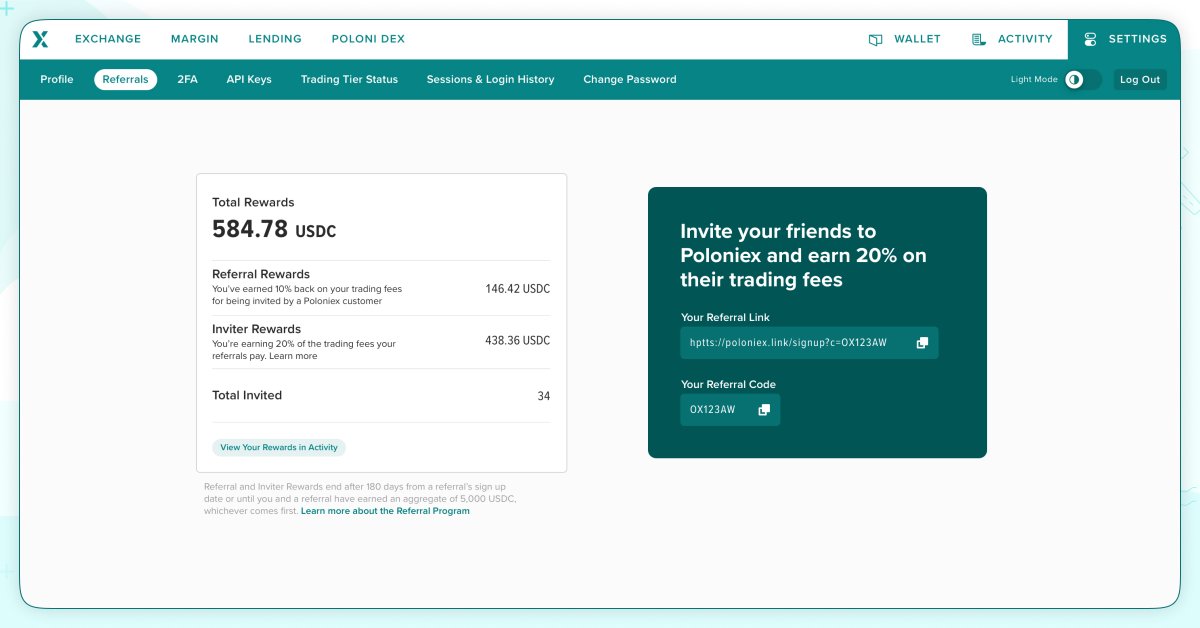Click the Wallet icon in the top bar
This screenshot has width=1200, height=628.
click(876, 40)
